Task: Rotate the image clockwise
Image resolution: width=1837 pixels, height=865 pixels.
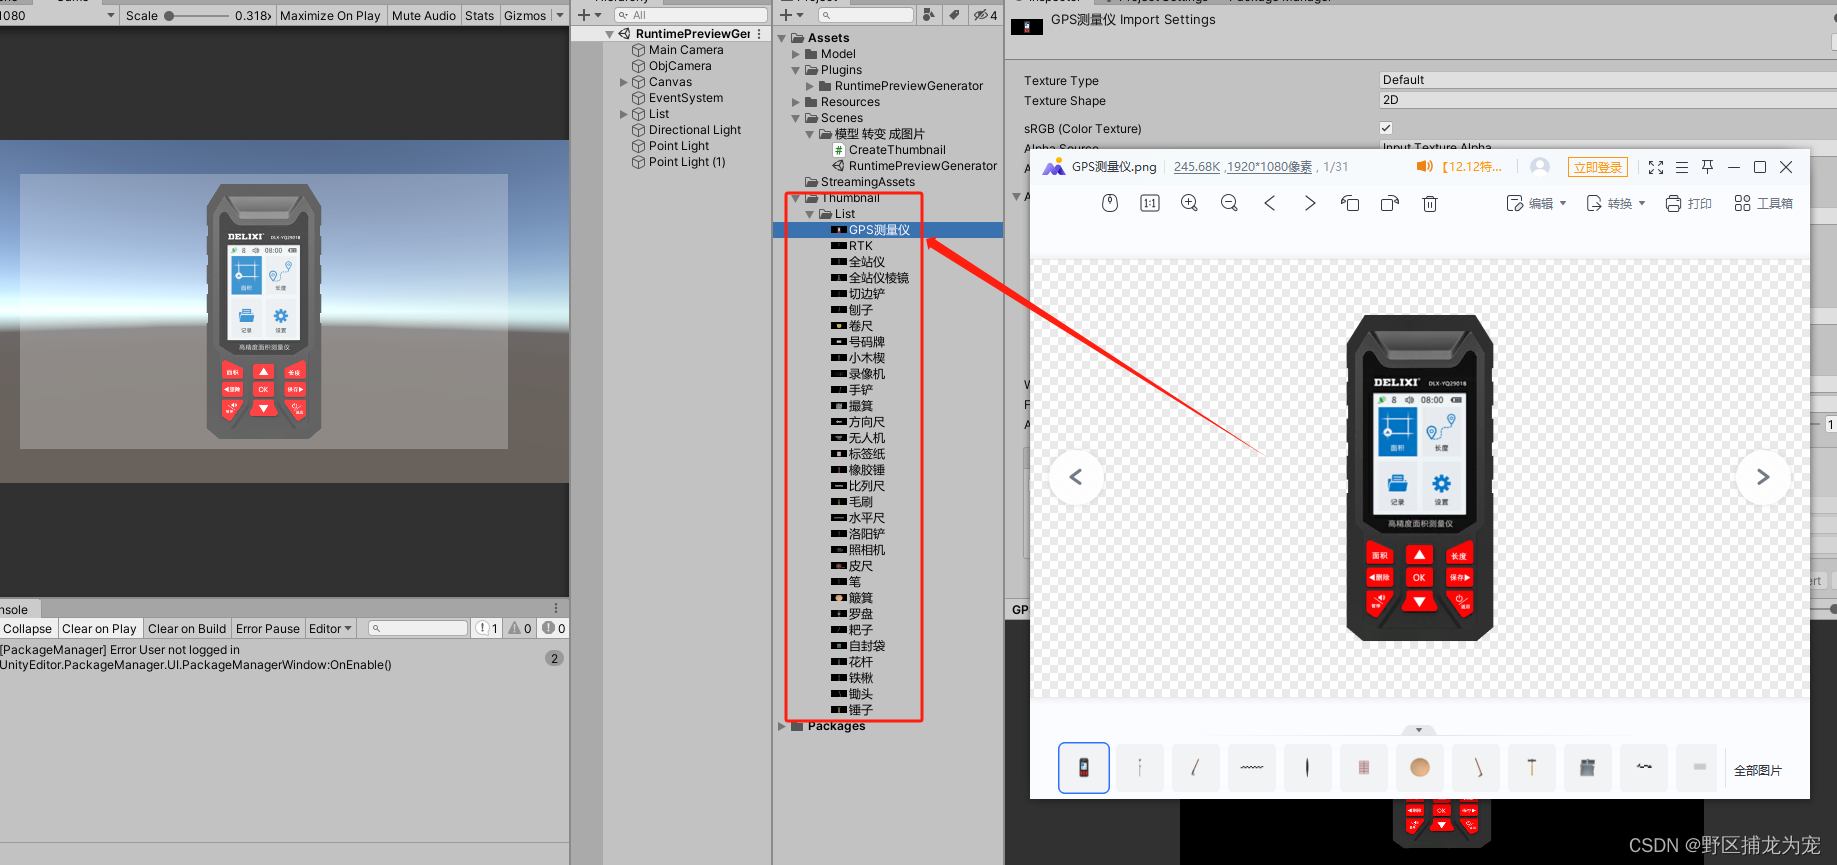Action: click(1390, 203)
